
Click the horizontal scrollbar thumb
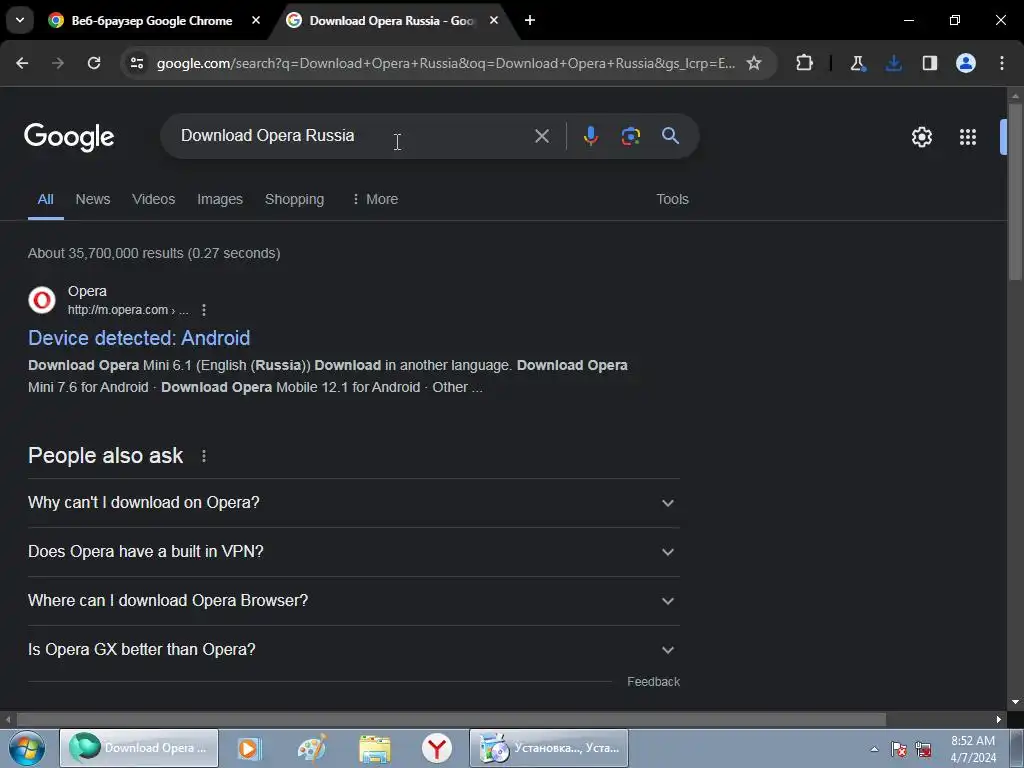click(451, 719)
